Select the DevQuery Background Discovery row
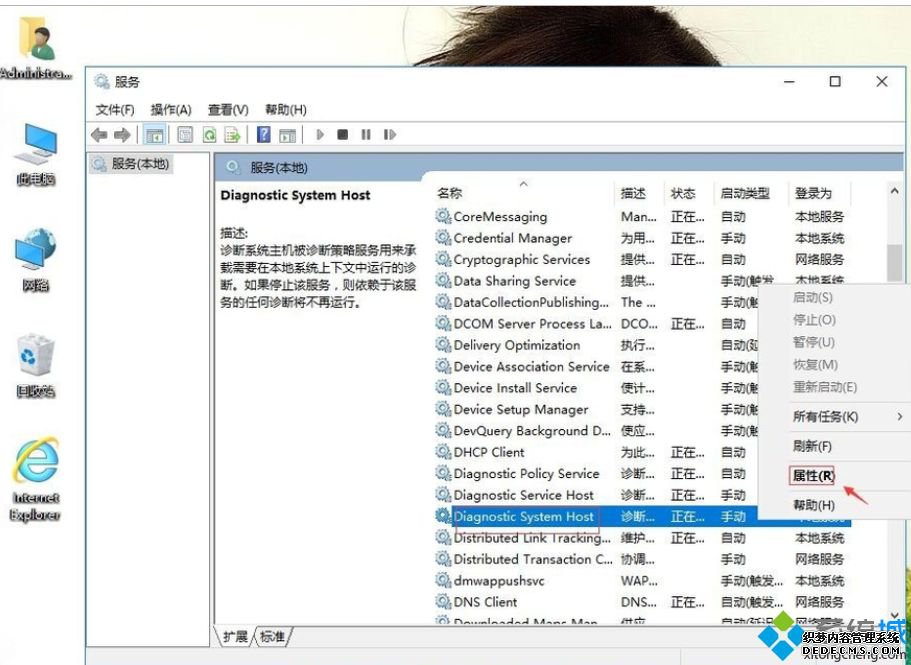This screenshot has height=665, width=911. [x=597, y=431]
